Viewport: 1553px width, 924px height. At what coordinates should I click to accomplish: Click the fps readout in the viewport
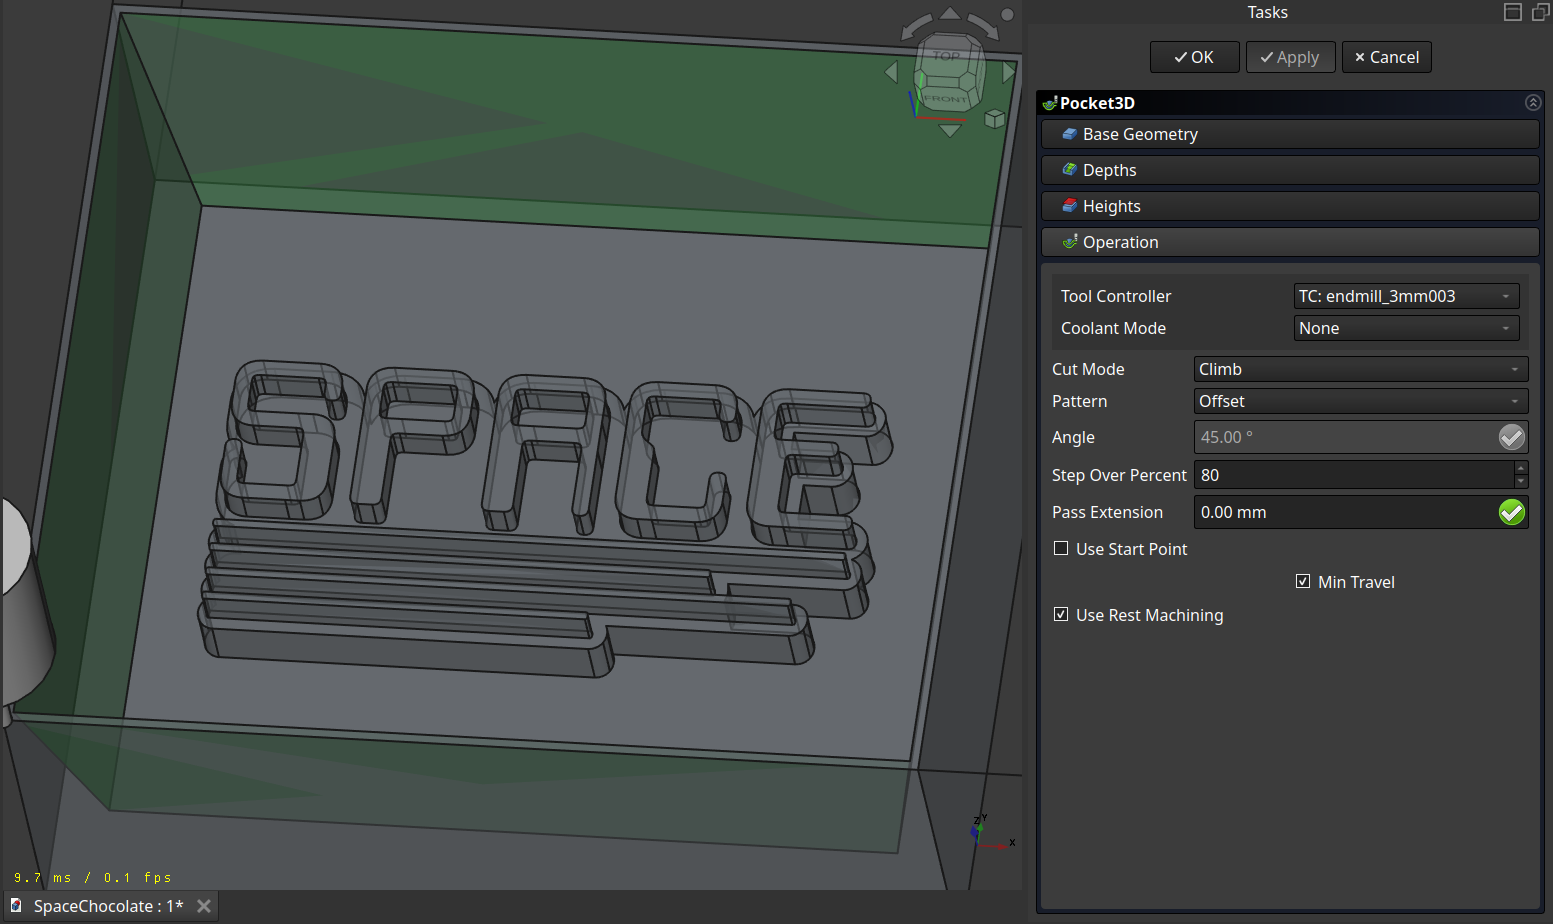[92, 878]
